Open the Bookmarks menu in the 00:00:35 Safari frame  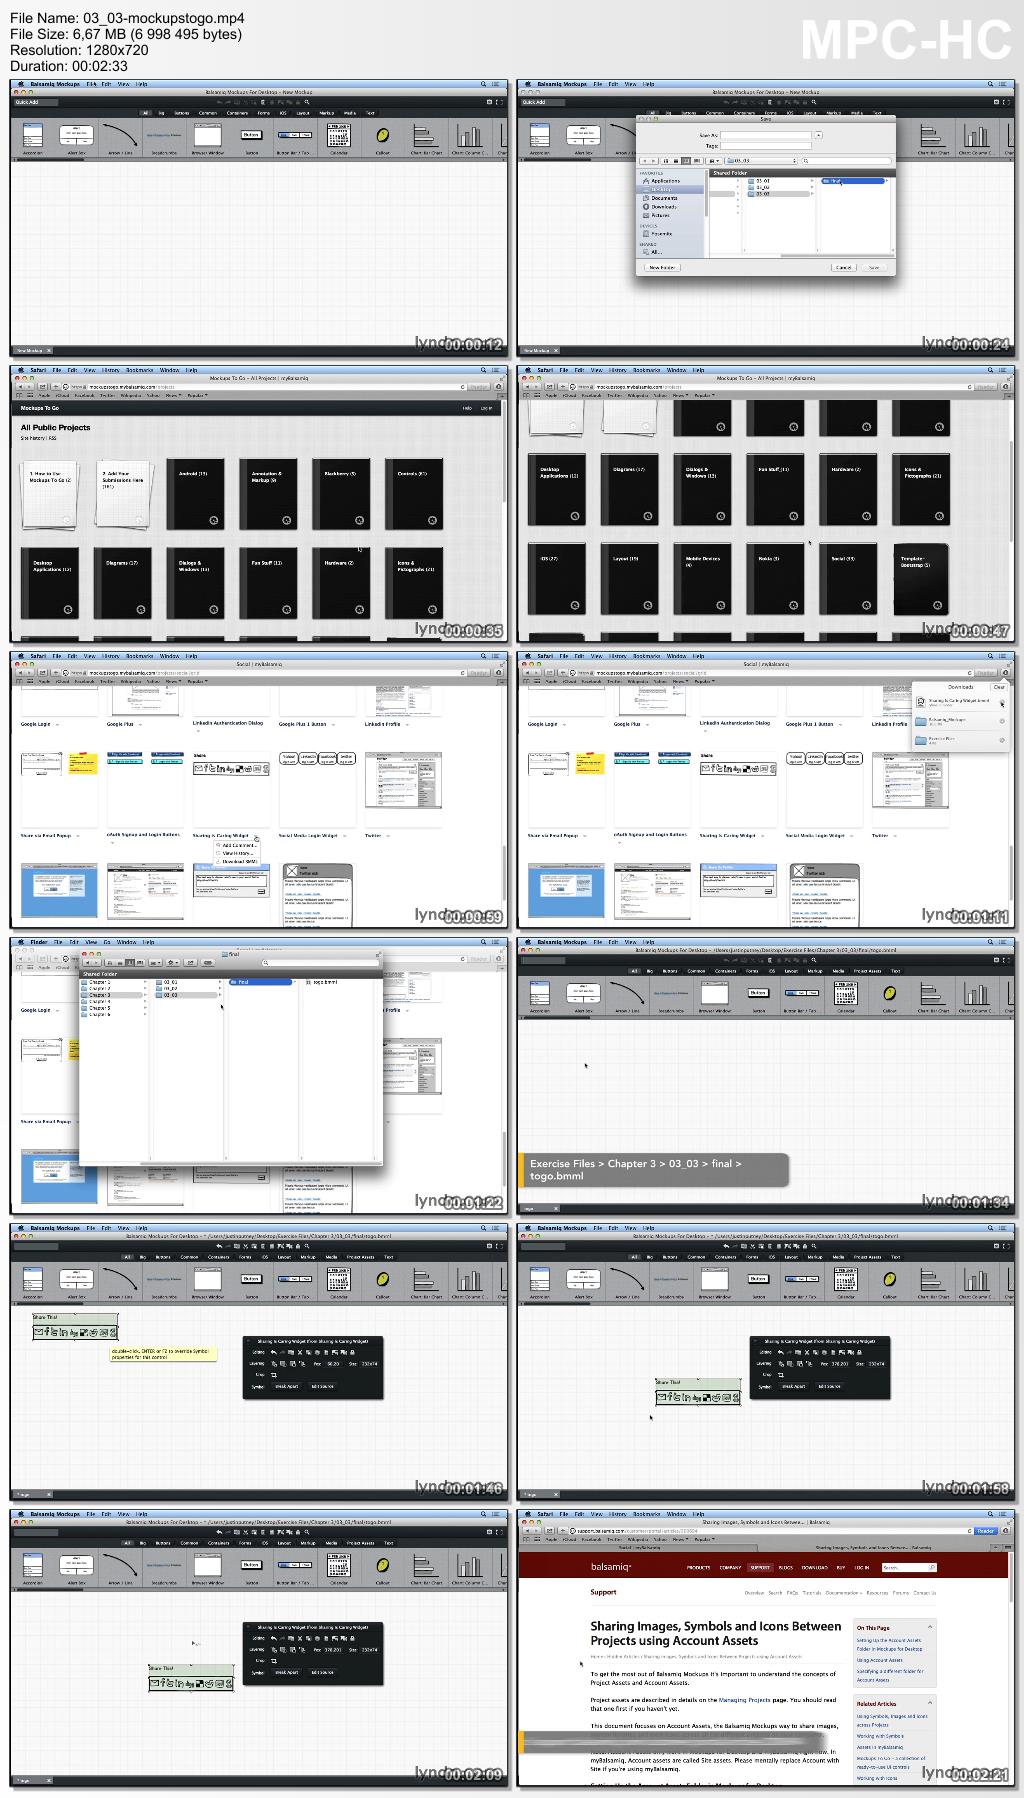pyautogui.click(x=139, y=370)
